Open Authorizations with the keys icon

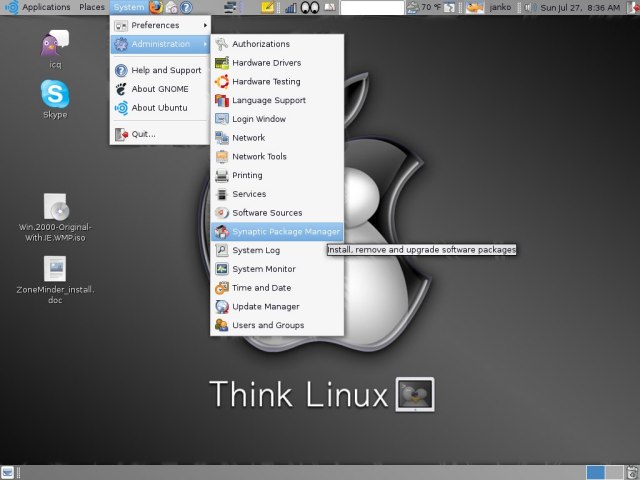[277, 44]
